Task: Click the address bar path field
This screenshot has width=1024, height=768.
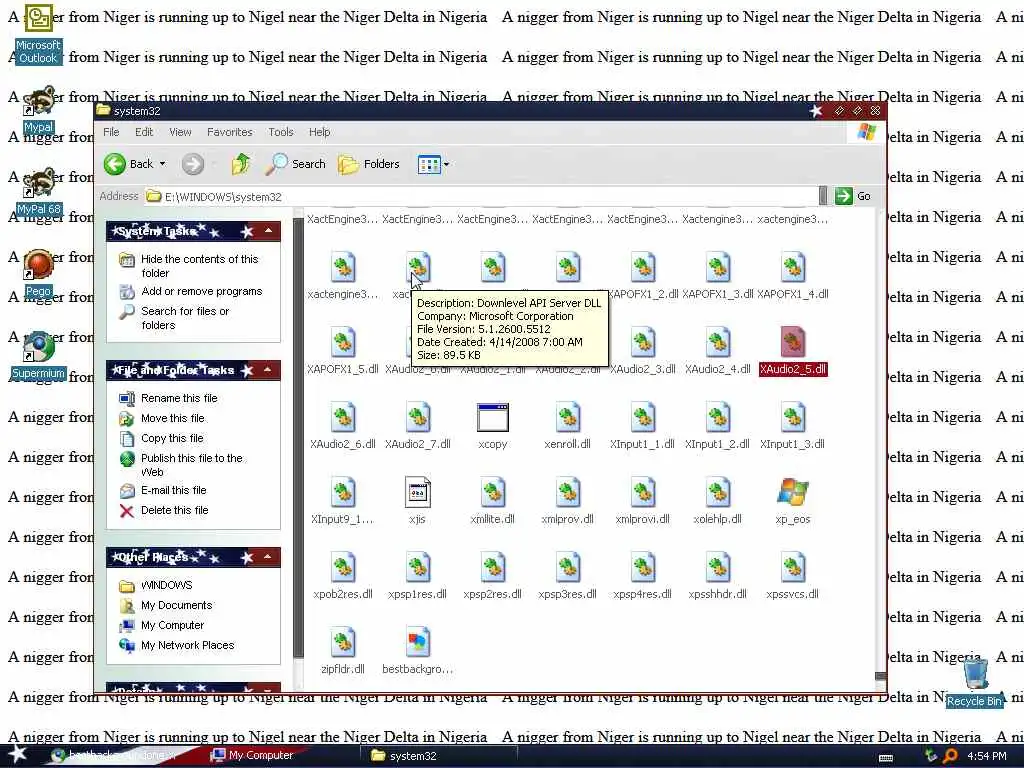Action: 480,196
